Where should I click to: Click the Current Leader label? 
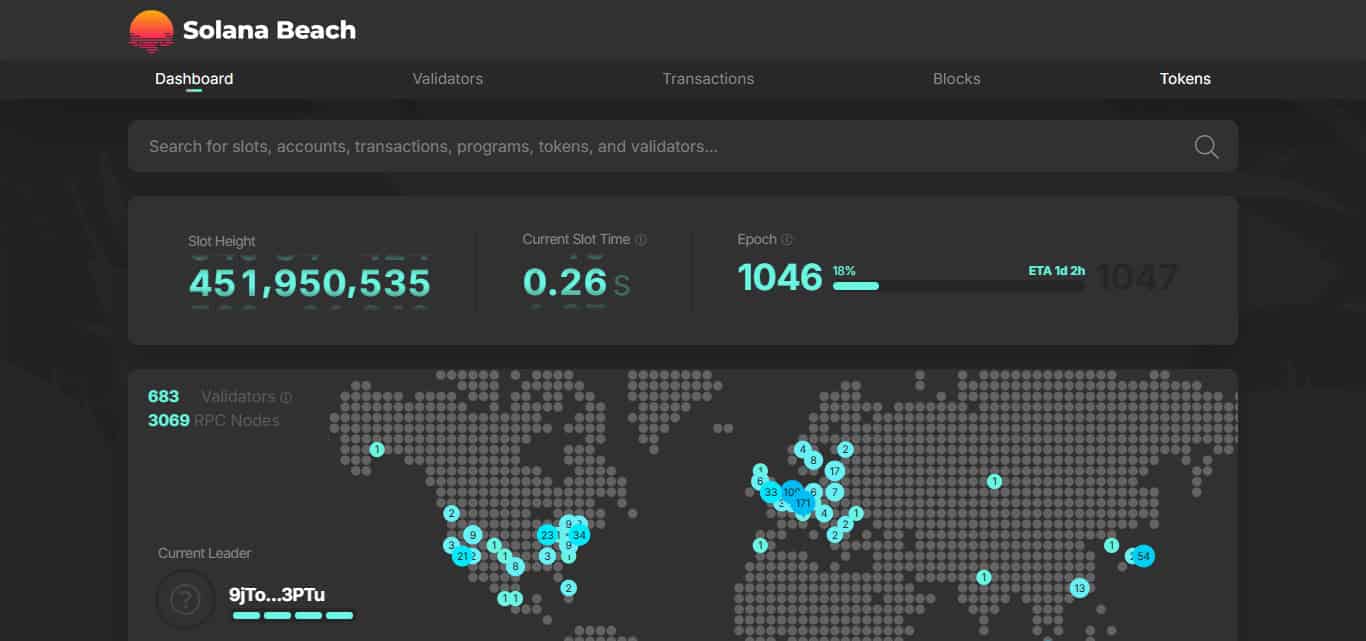tap(205, 553)
